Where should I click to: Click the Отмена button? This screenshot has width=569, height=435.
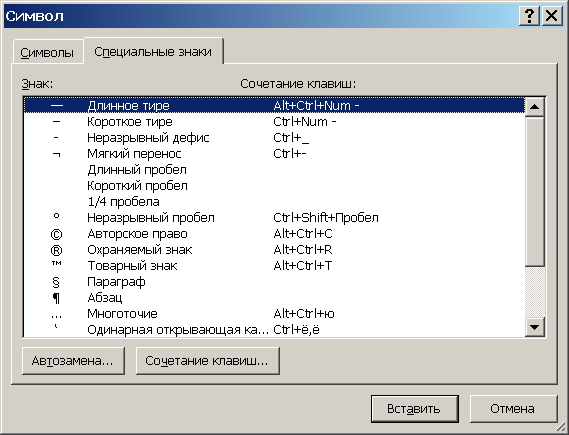513,409
